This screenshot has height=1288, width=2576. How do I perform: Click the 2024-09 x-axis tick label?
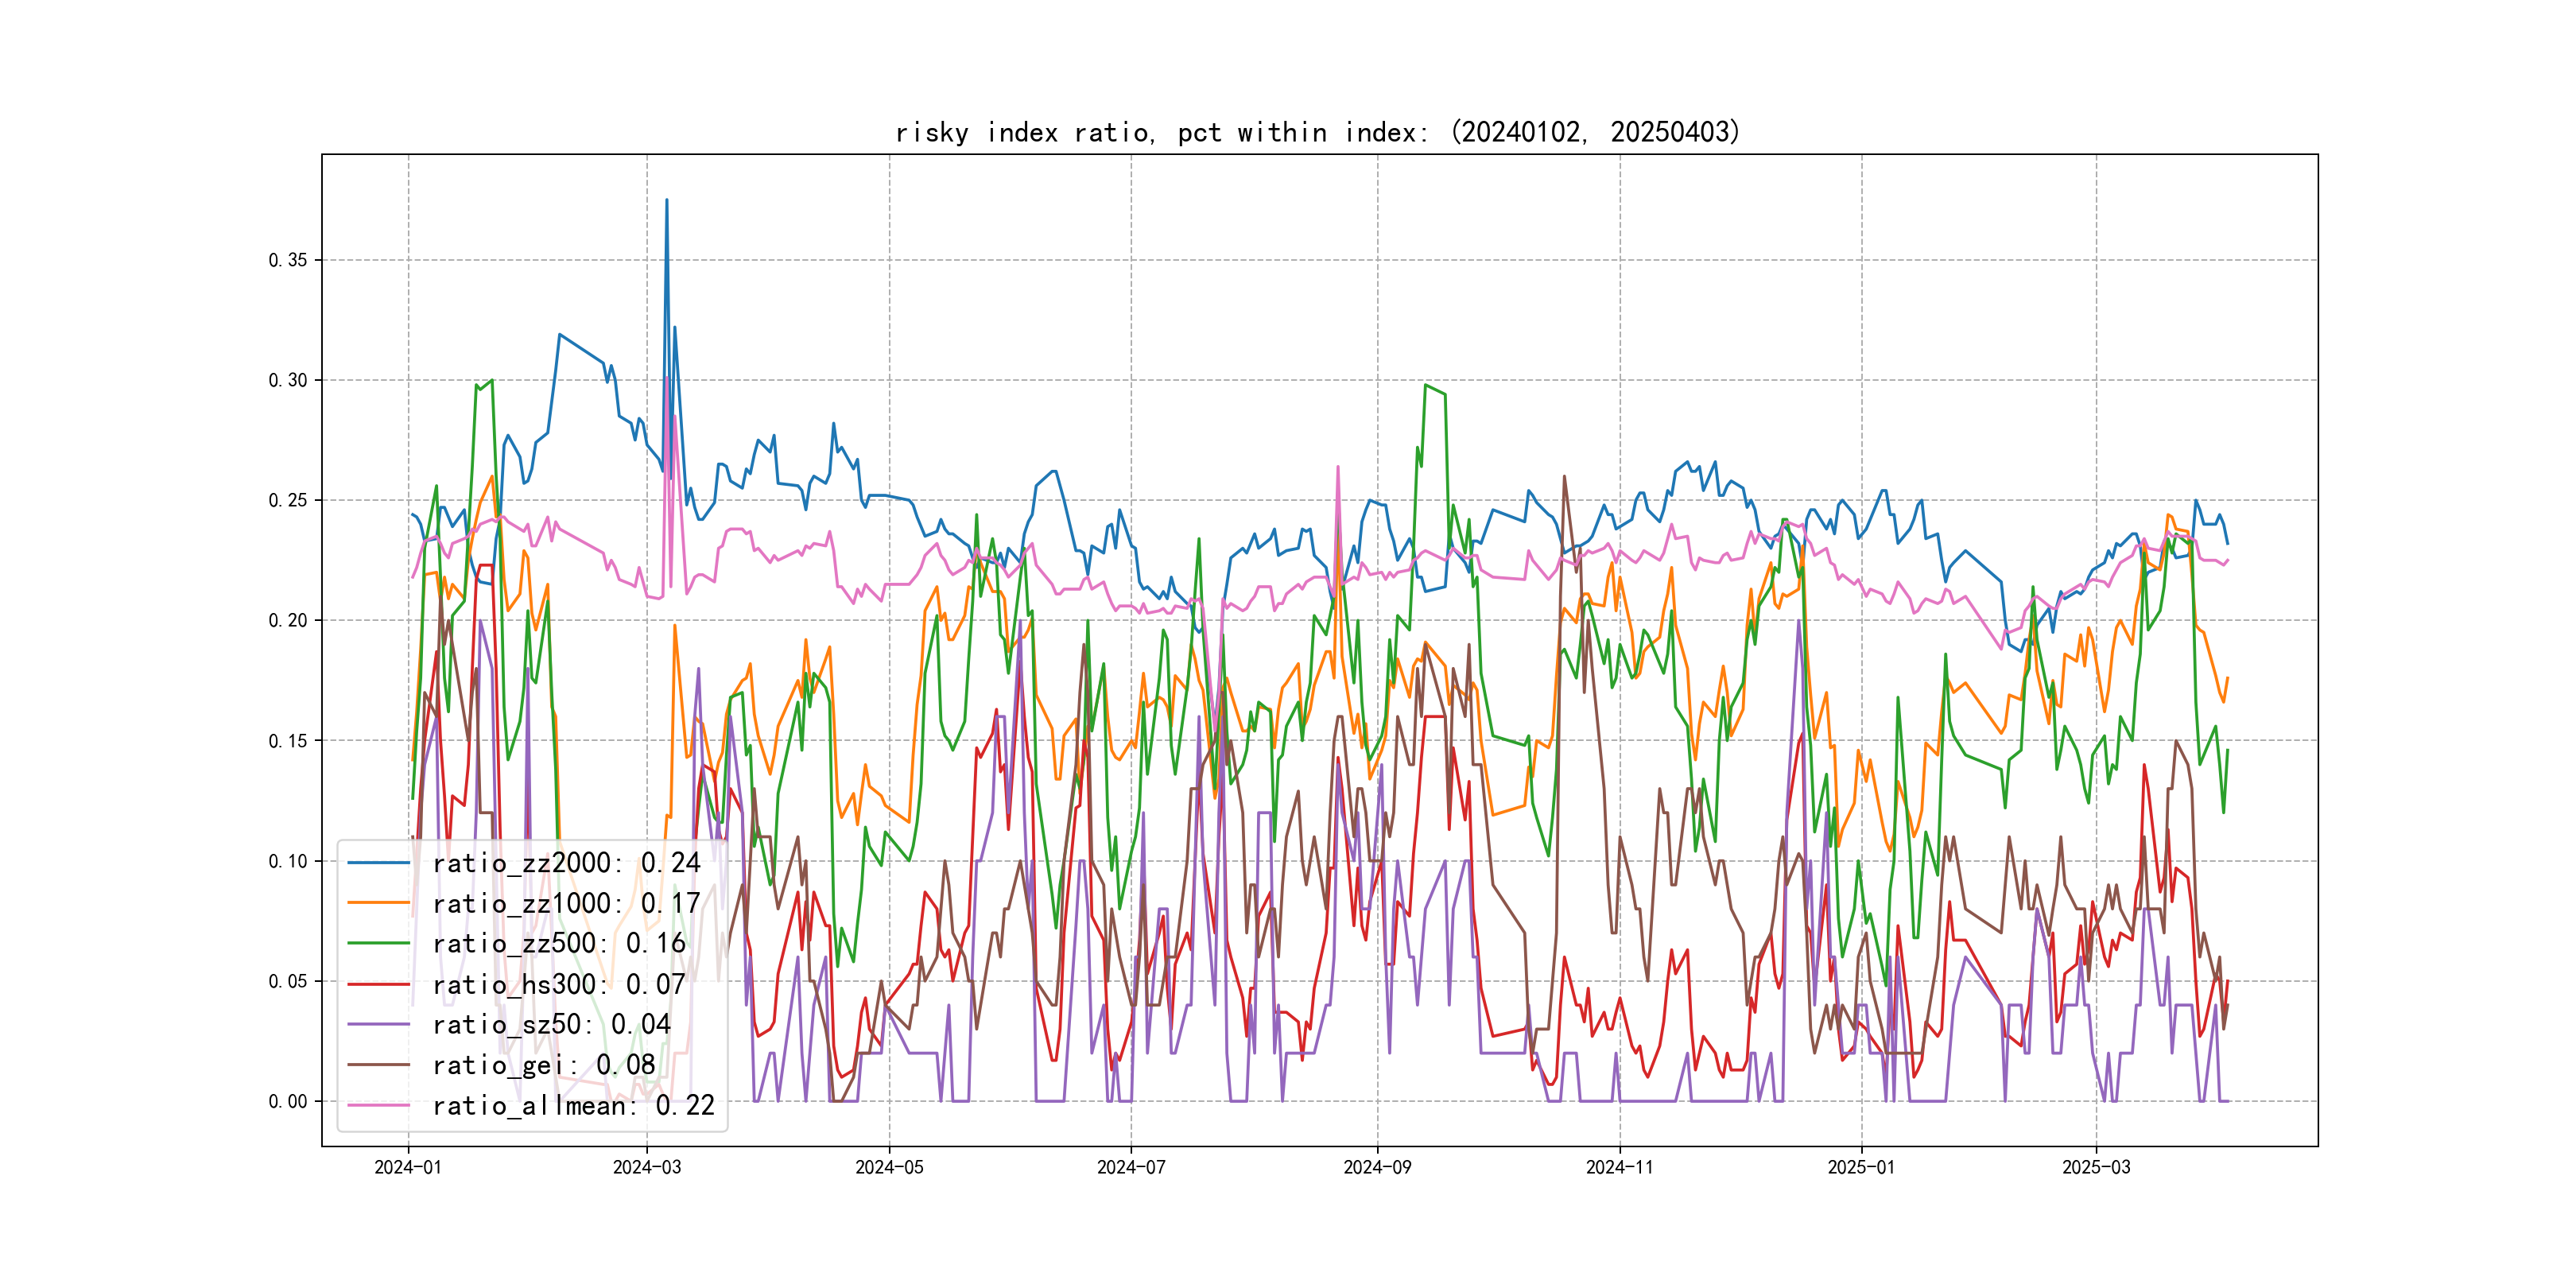1376,1167
